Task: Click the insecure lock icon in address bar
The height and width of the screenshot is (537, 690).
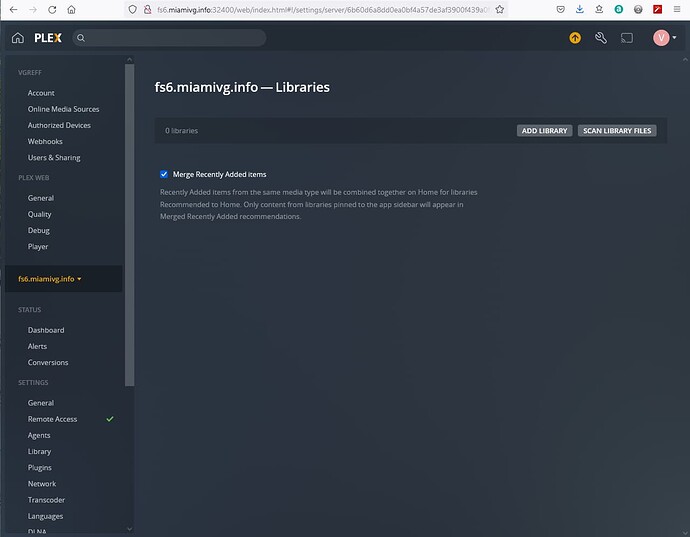Action: coord(147,9)
